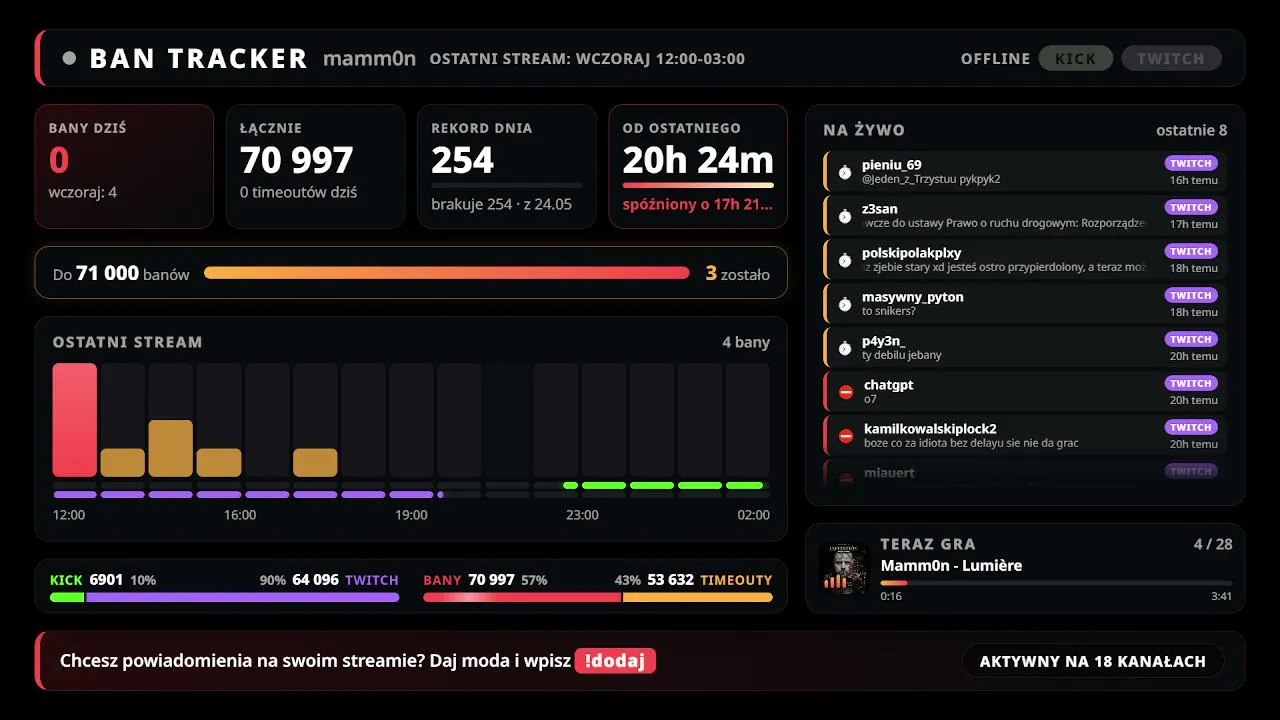Click the username mamm0n in header
Viewport: 1280px width, 720px height.
(x=369, y=58)
